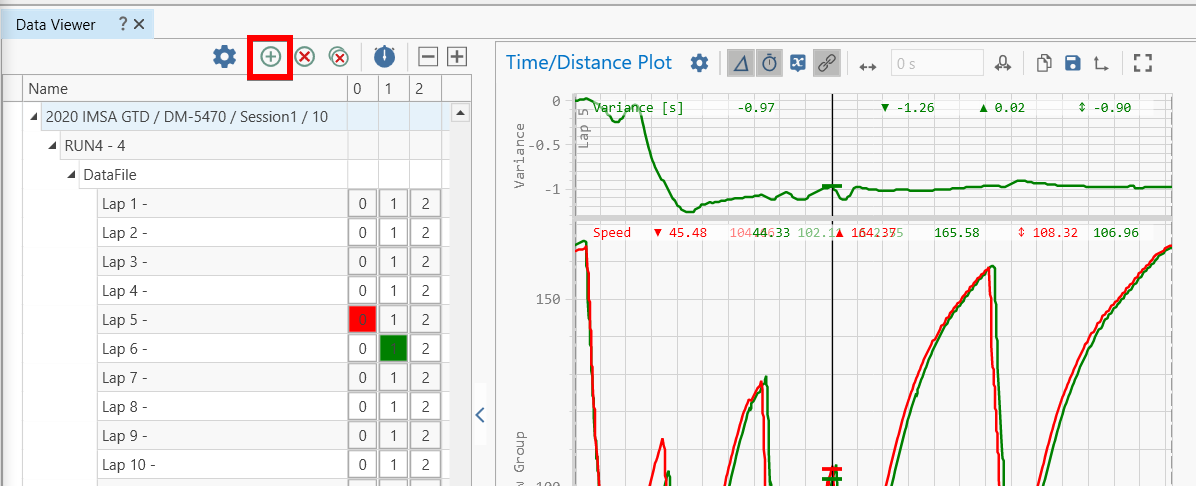The width and height of the screenshot is (1196, 486).
Task: Click the red slot 0 cell for Lap 5
Action: (362, 320)
